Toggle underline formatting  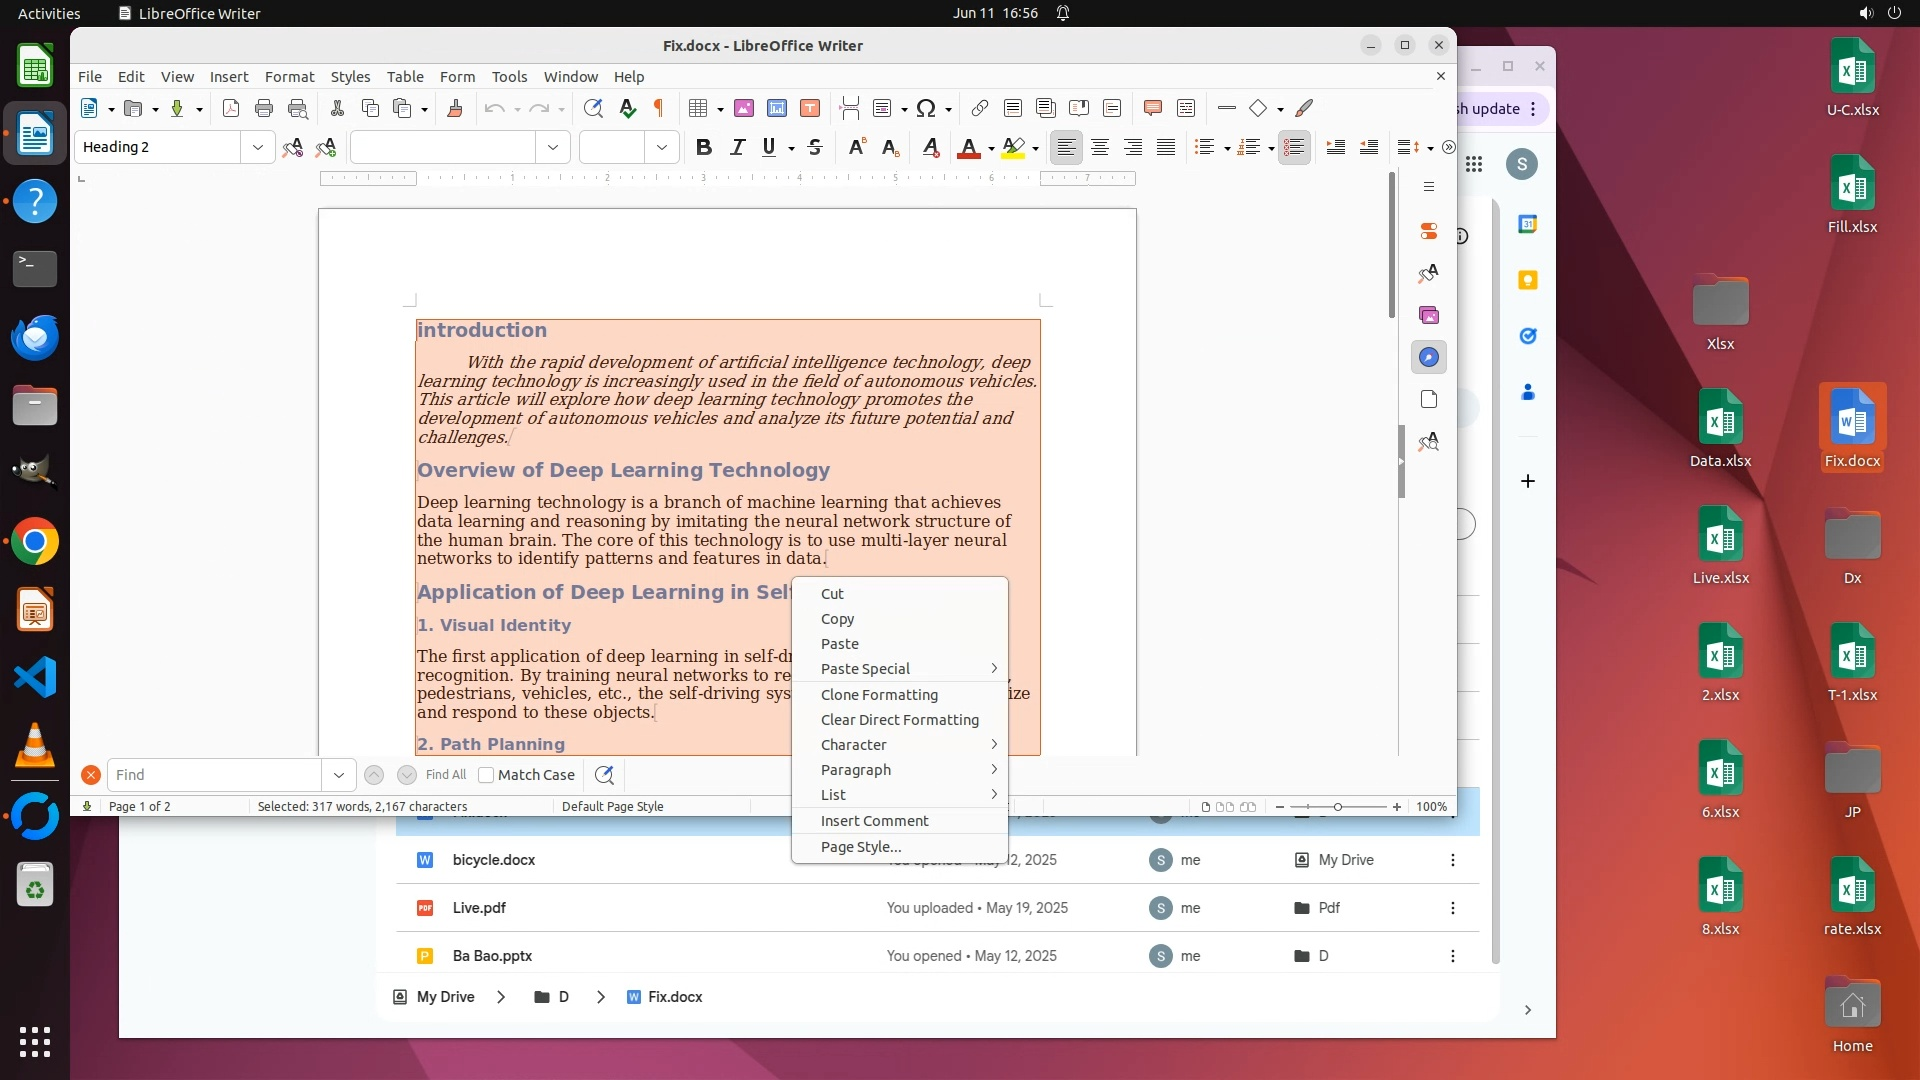(x=769, y=147)
